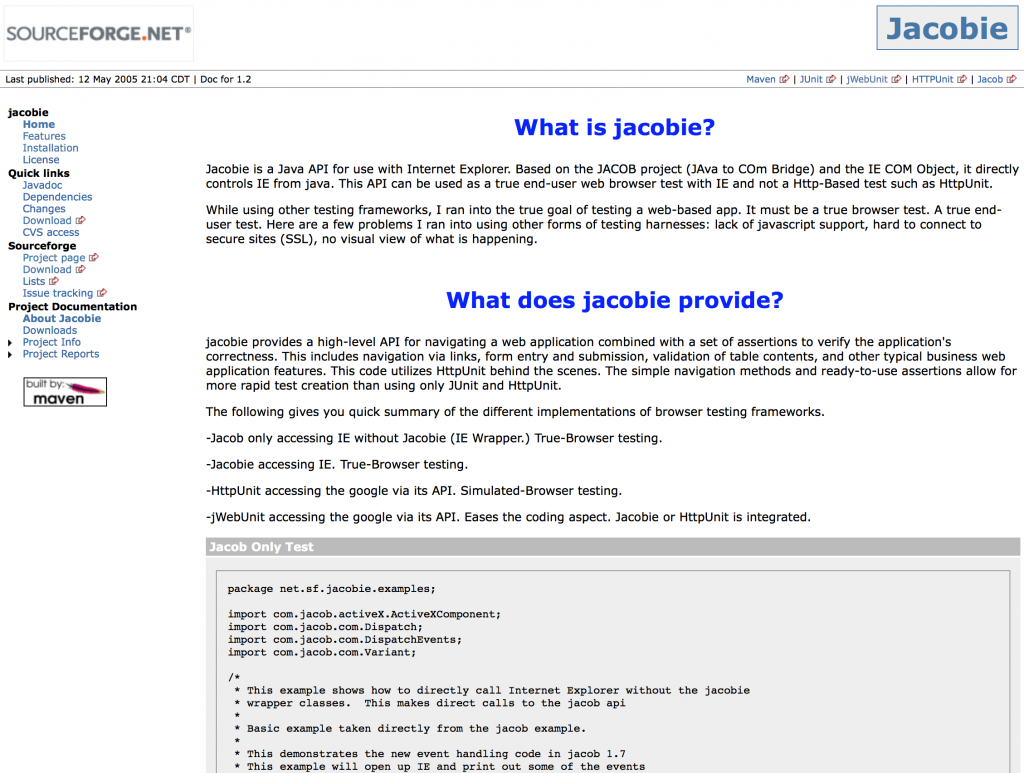Click "Sourceforge" sidebar heading
The width and height of the screenshot is (1024, 773).
pyautogui.click(x=42, y=245)
